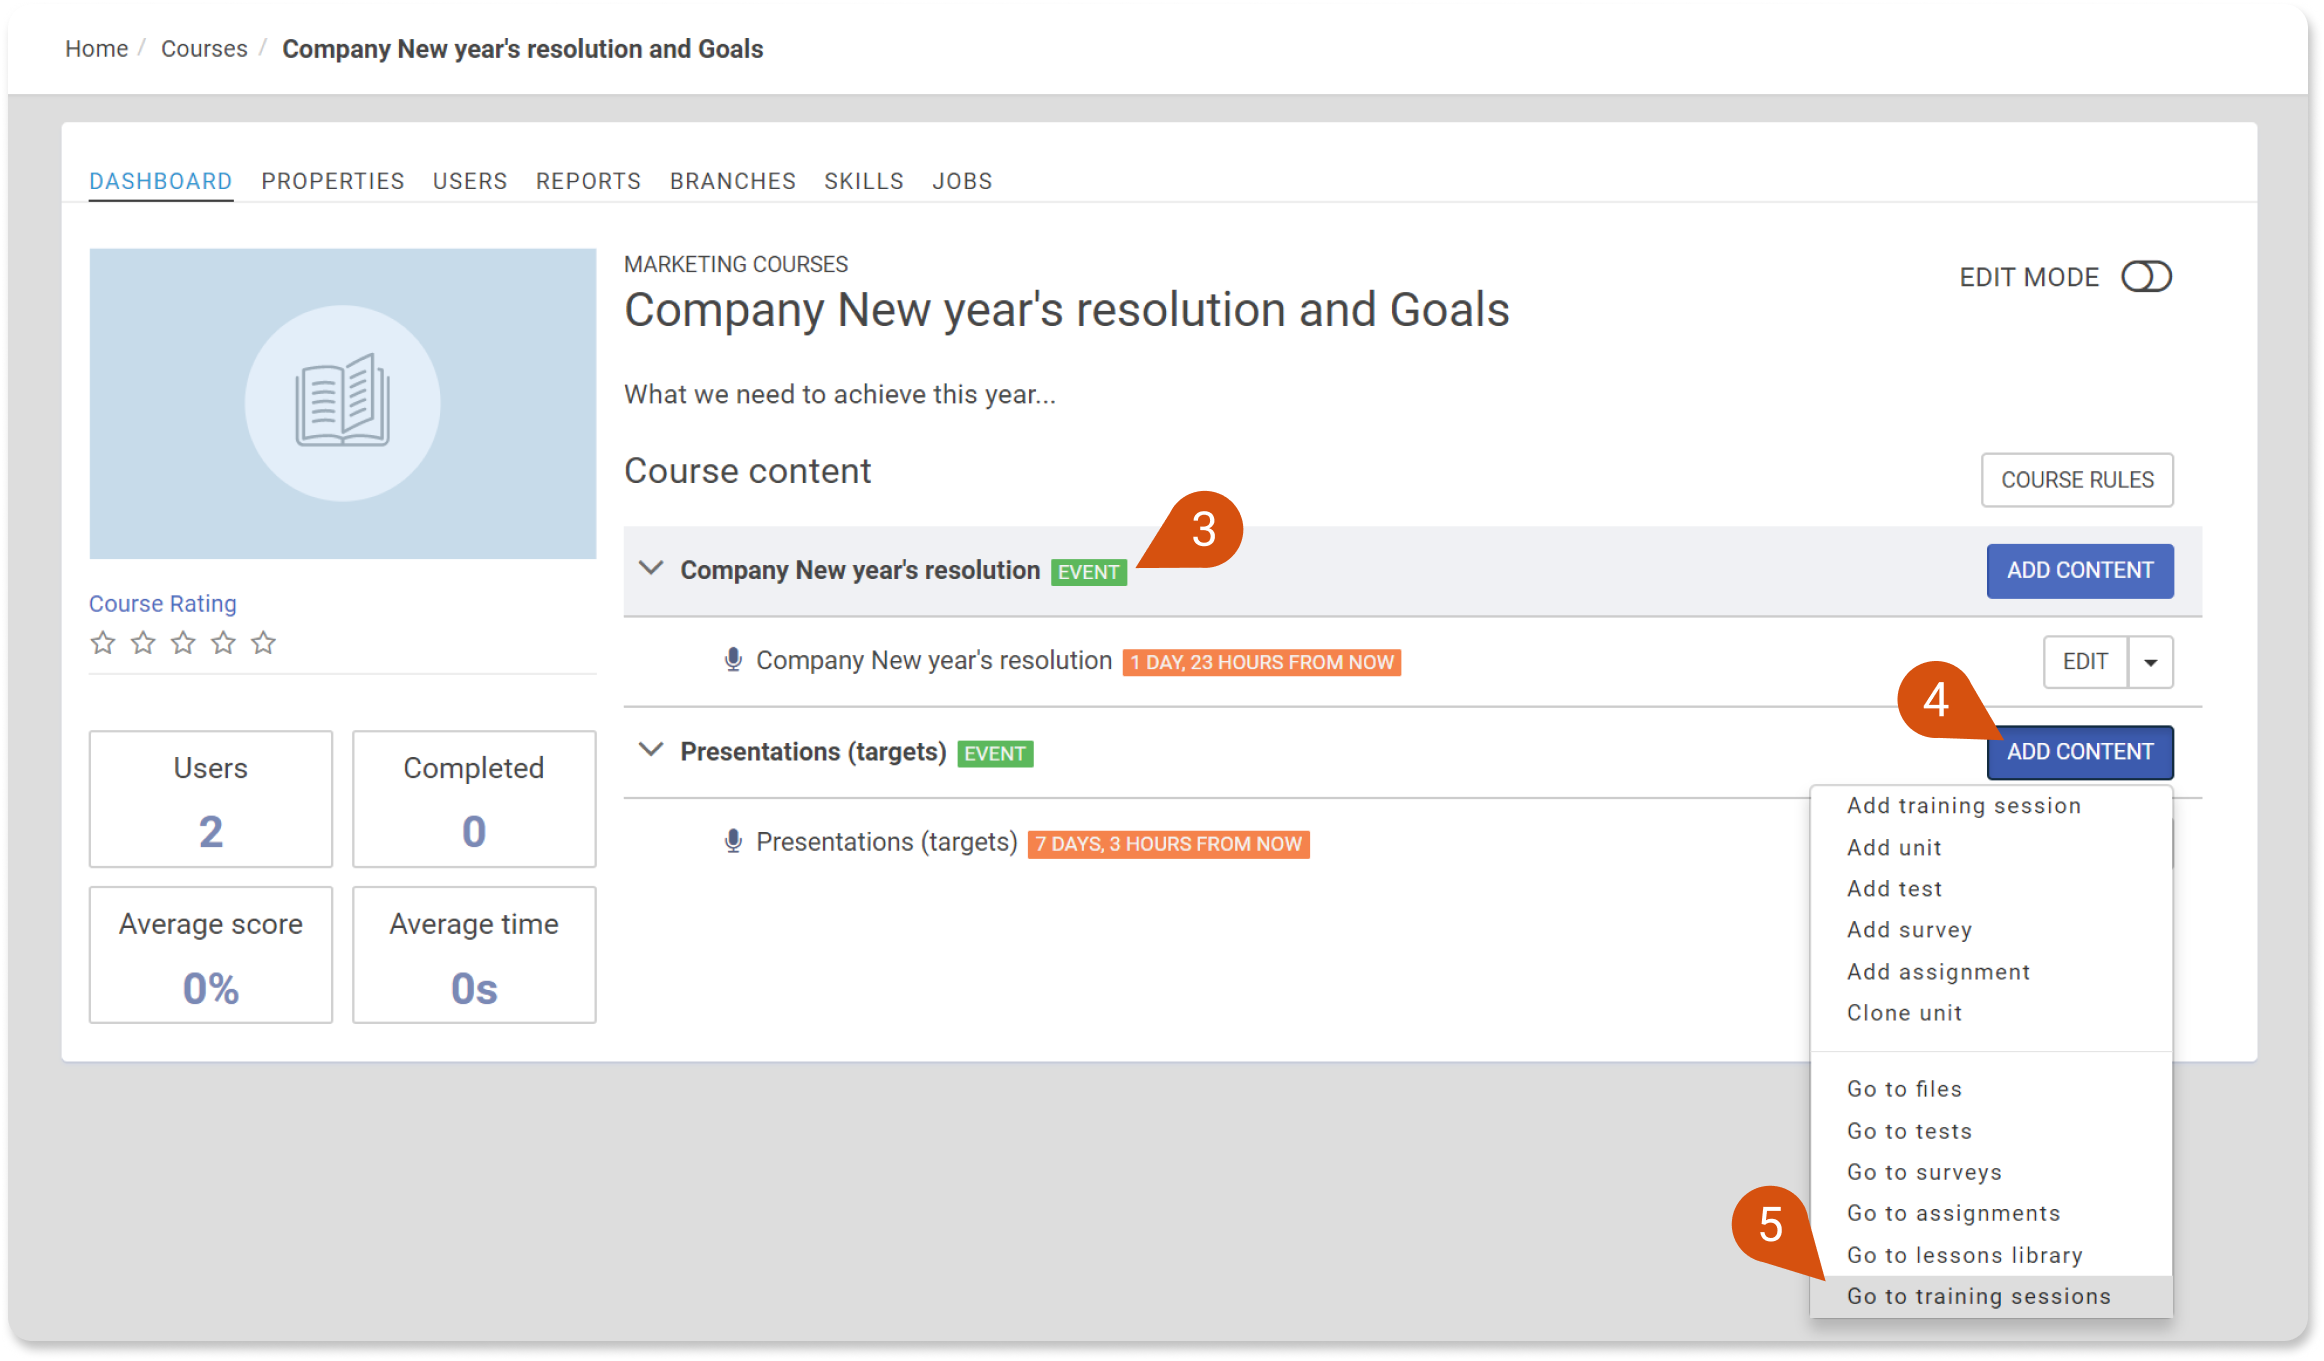The image size is (2324, 1361).
Task: Collapse the Presentations (targets) section chevron
Action: pyautogui.click(x=651, y=750)
